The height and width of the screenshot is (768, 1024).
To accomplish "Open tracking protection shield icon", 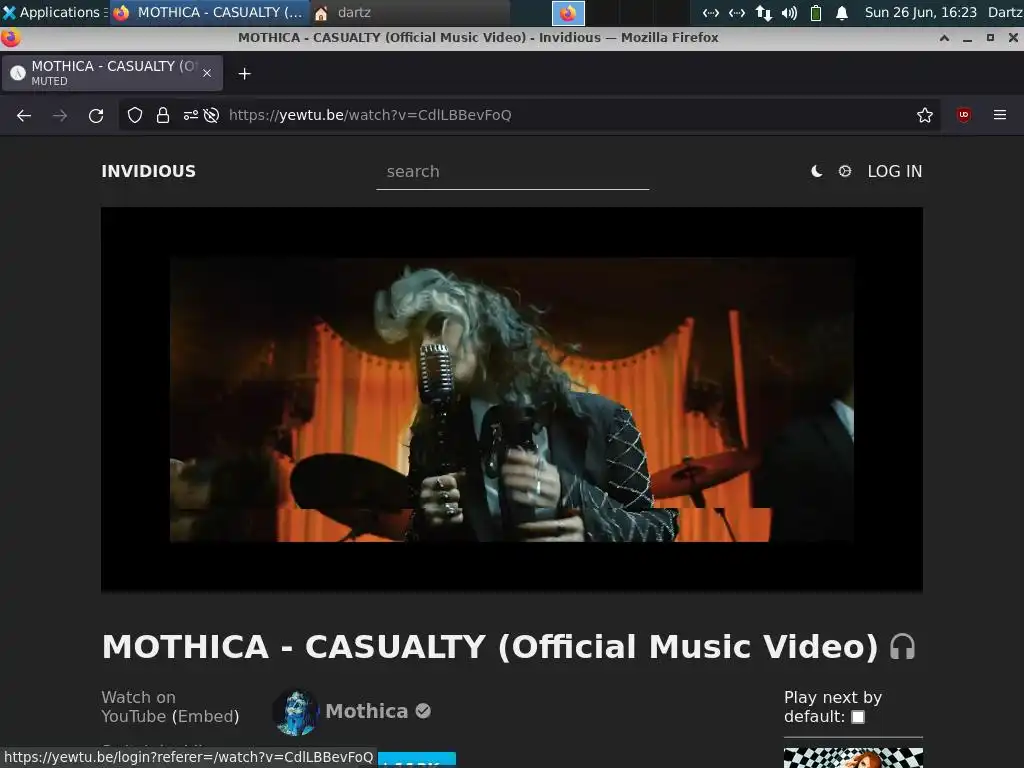I will [x=135, y=116].
